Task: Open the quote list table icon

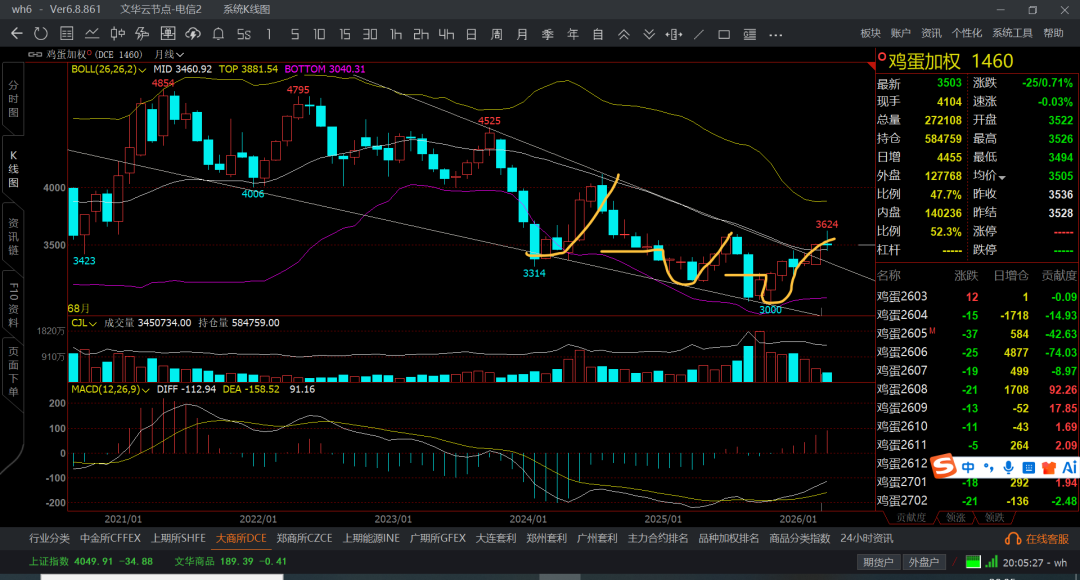Action: click(x=66, y=34)
